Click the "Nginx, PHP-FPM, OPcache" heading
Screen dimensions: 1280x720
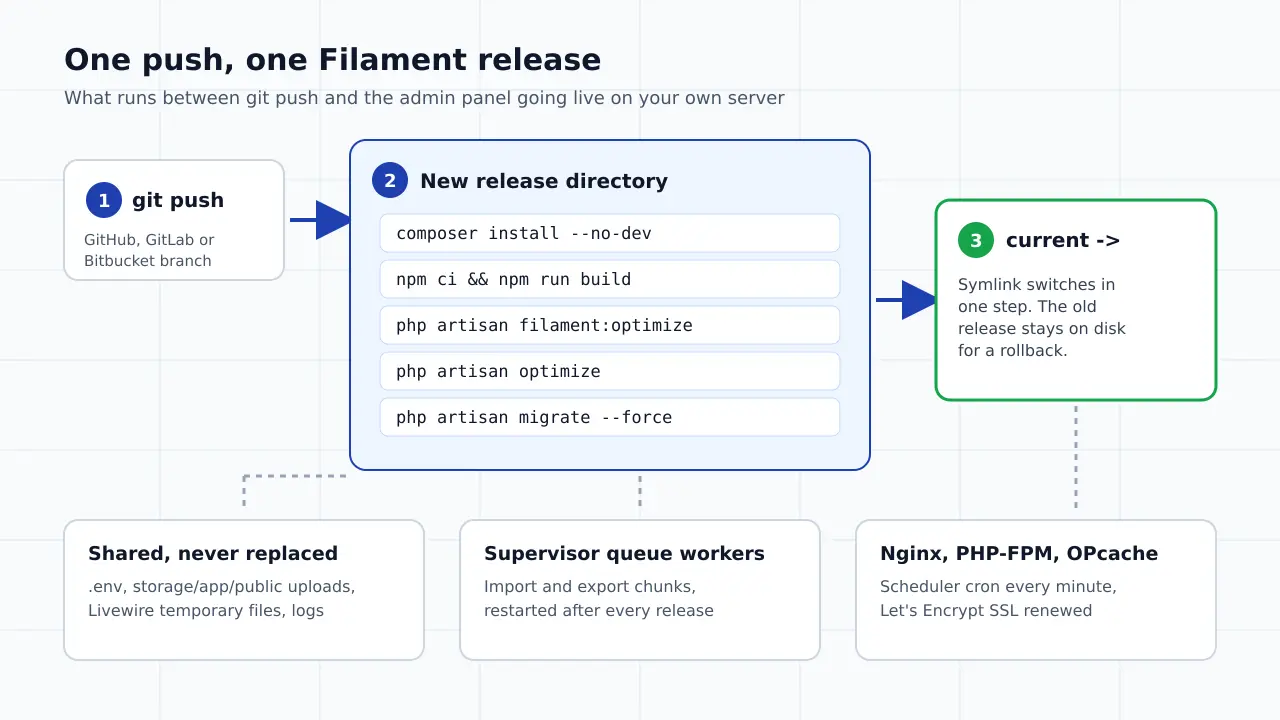1019,553
